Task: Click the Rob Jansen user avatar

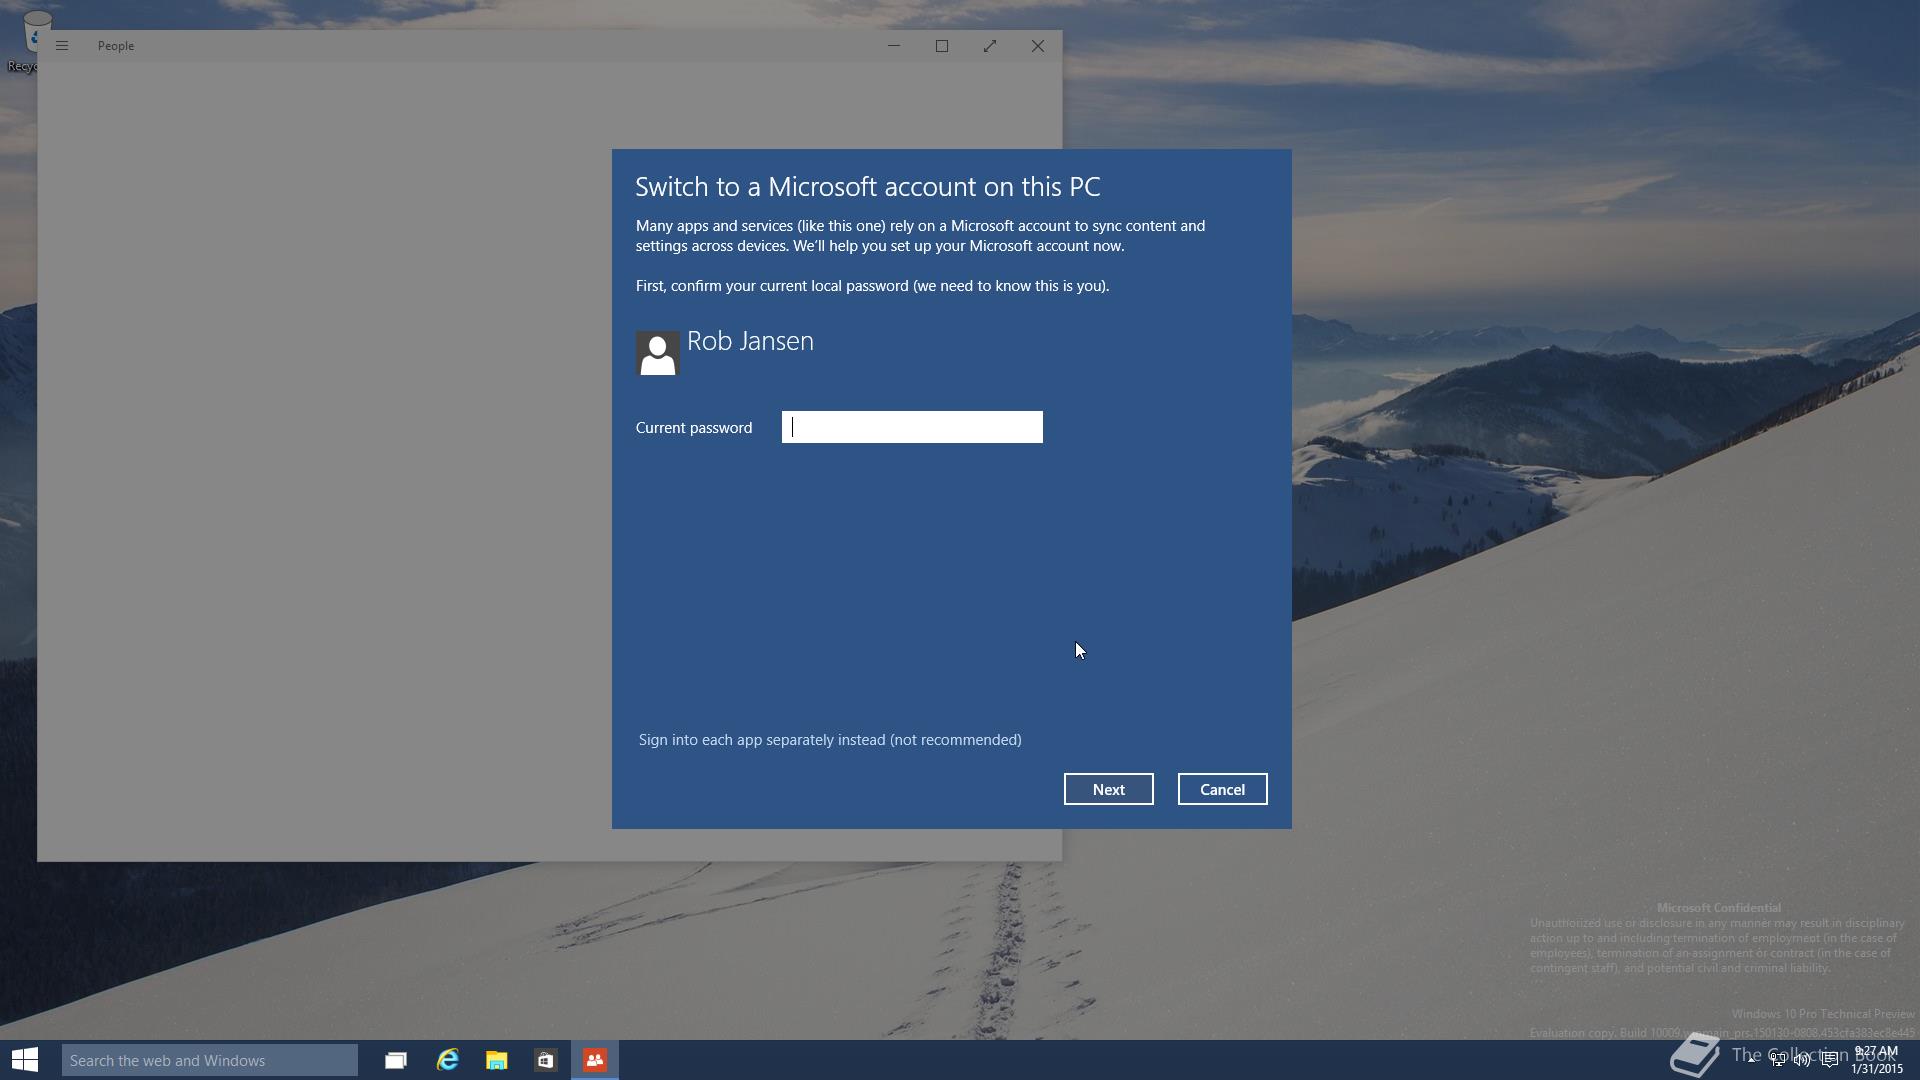Action: [x=657, y=353]
